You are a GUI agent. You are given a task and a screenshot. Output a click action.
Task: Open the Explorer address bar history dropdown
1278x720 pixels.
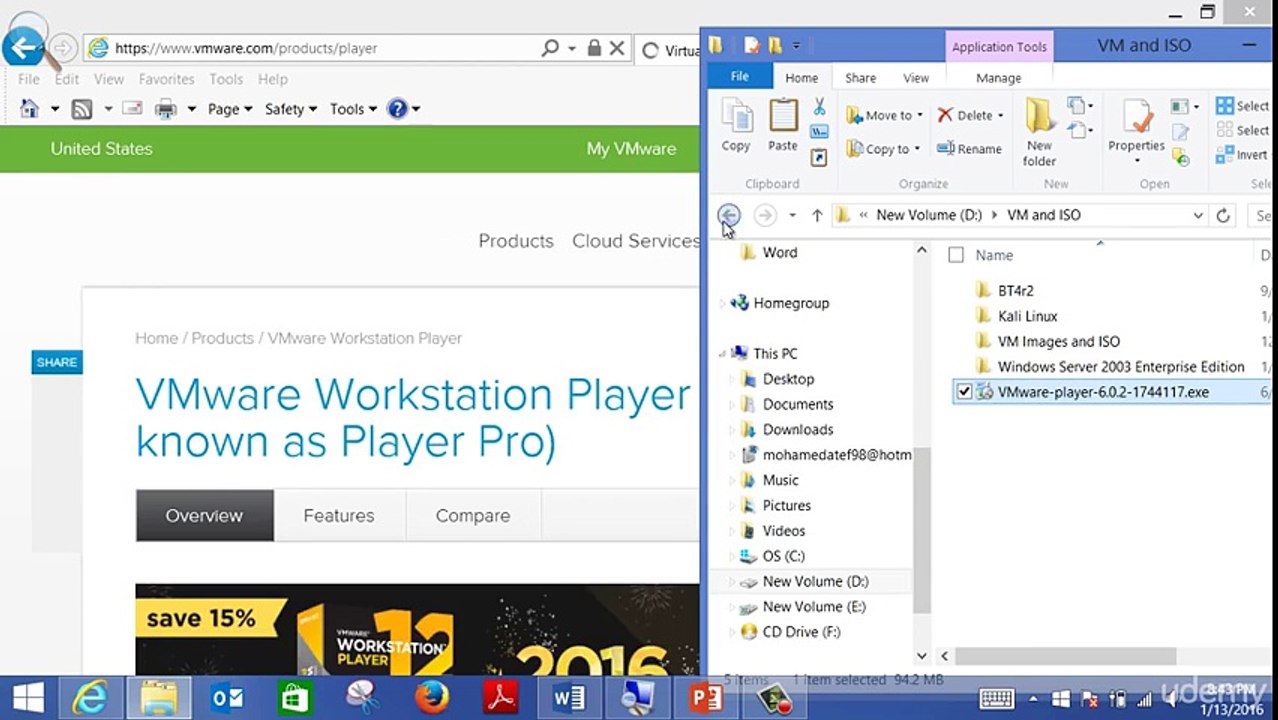click(x=1197, y=215)
